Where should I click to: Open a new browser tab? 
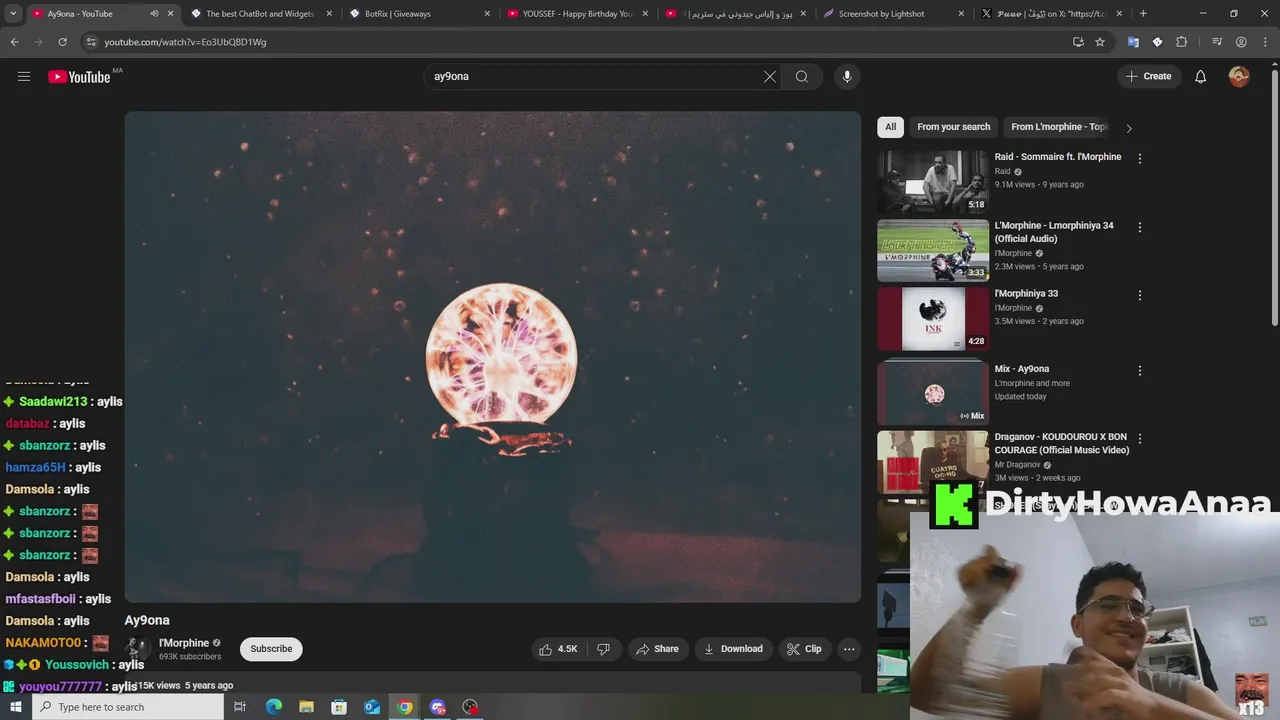point(1143,14)
